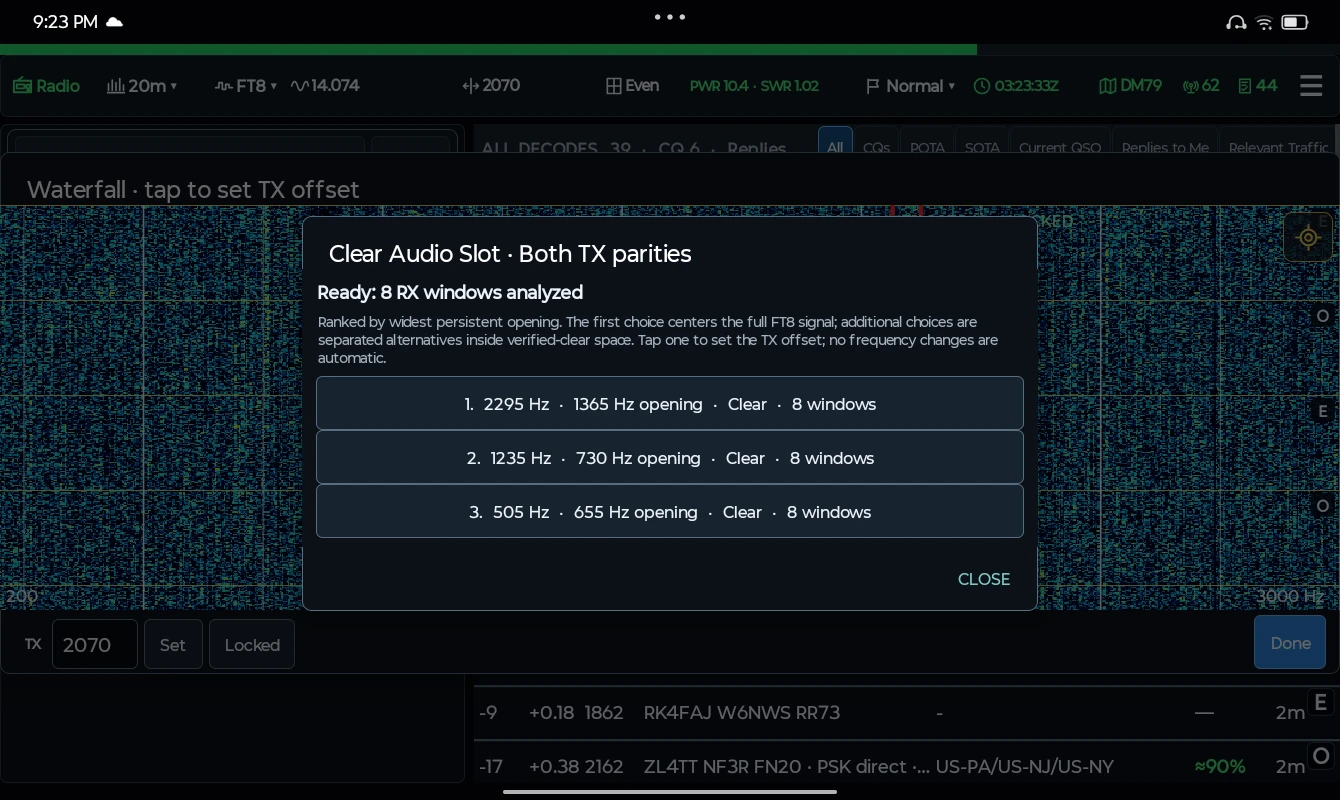Tap the iOS three-dot multitasking control
The height and width of the screenshot is (800, 1340).
coord(670,17)
